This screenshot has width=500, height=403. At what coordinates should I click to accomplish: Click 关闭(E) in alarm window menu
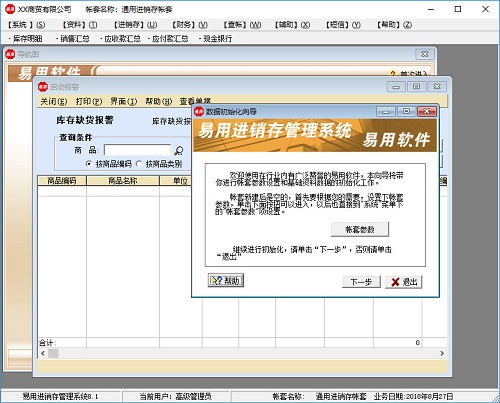[x=54, y=101]
